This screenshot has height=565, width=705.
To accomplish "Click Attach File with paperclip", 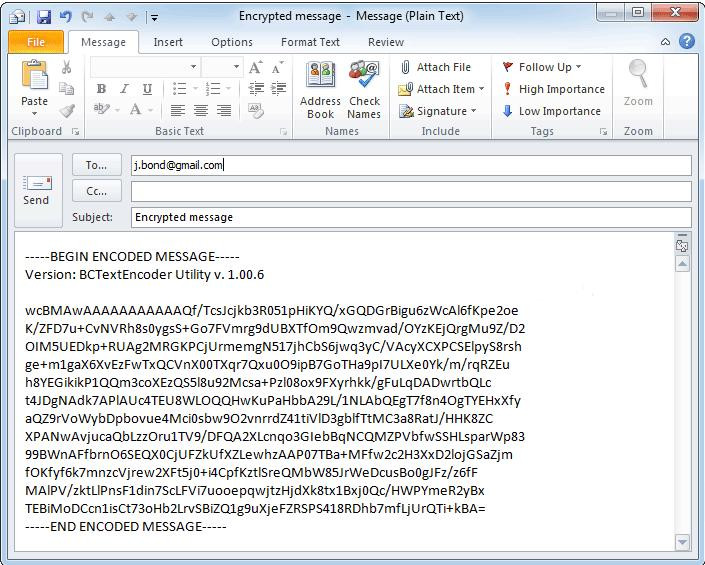I will 435,67.
